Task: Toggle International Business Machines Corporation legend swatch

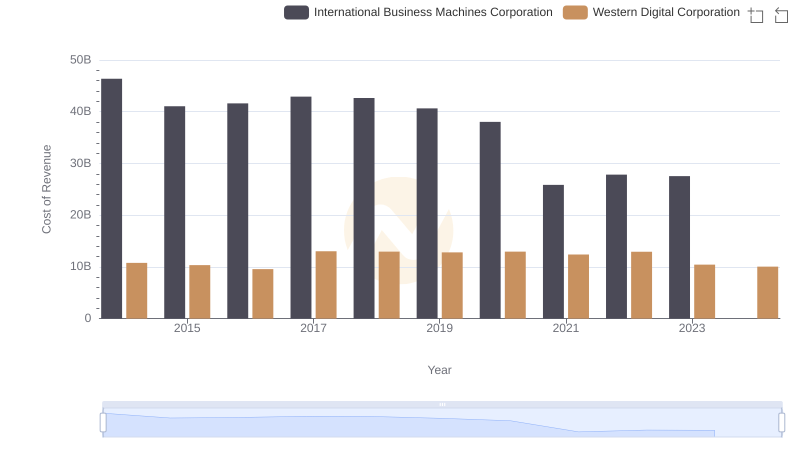Action: click(x=296, y=12)
